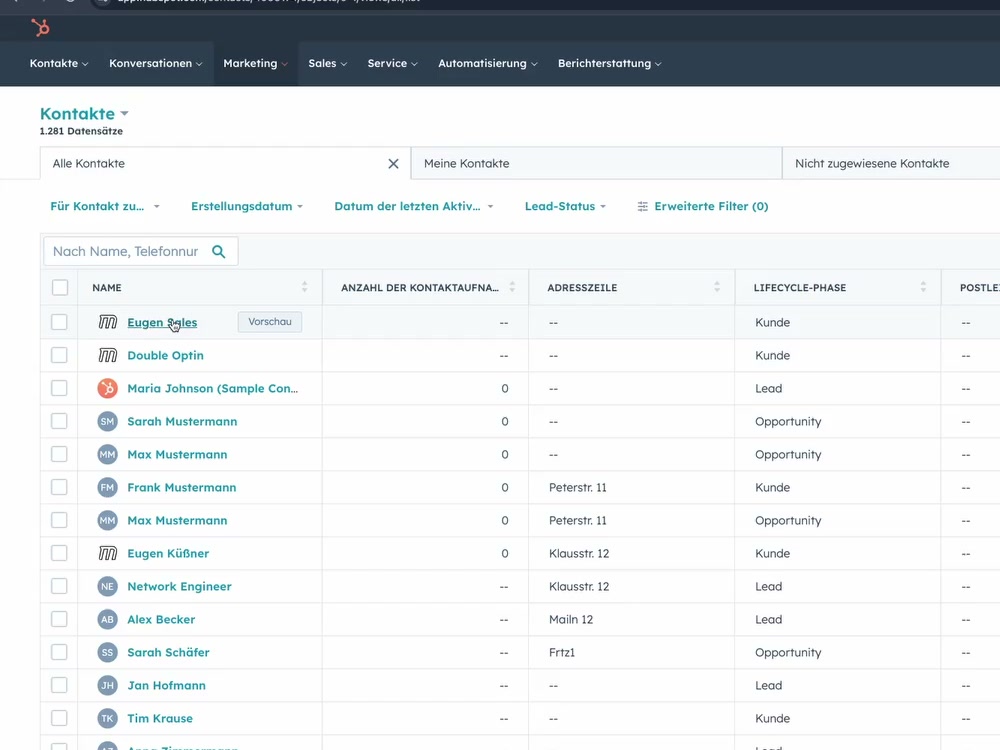Toggle the select-all checkbox in the table header
Viewport: 1000px width, 750px height.
[x=59, y=287]
